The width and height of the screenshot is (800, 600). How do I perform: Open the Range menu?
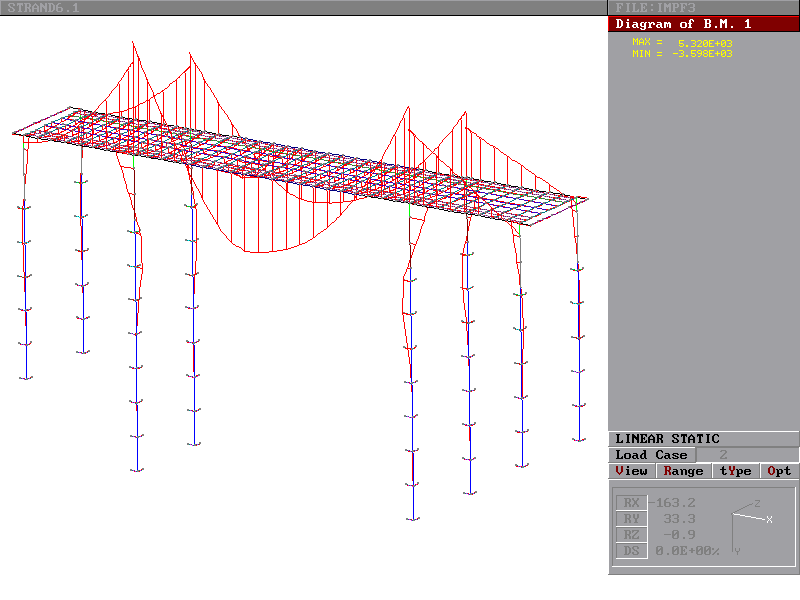point(683,471)
